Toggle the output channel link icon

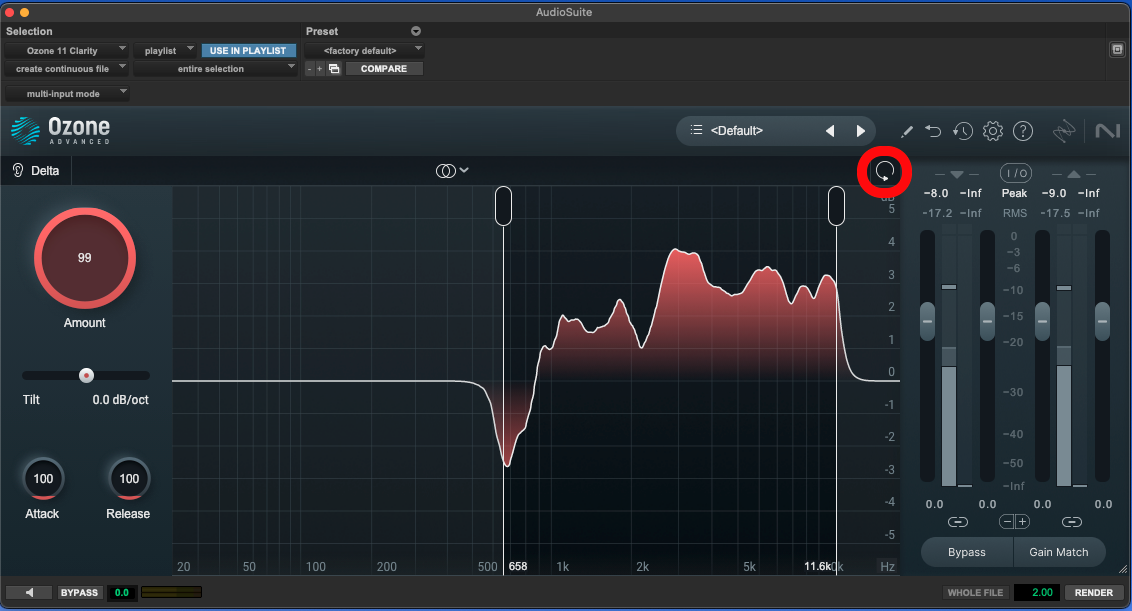1072,521
